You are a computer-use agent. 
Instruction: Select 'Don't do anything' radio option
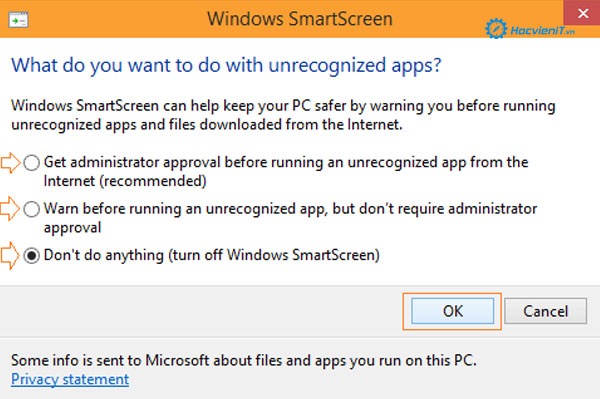31,256
